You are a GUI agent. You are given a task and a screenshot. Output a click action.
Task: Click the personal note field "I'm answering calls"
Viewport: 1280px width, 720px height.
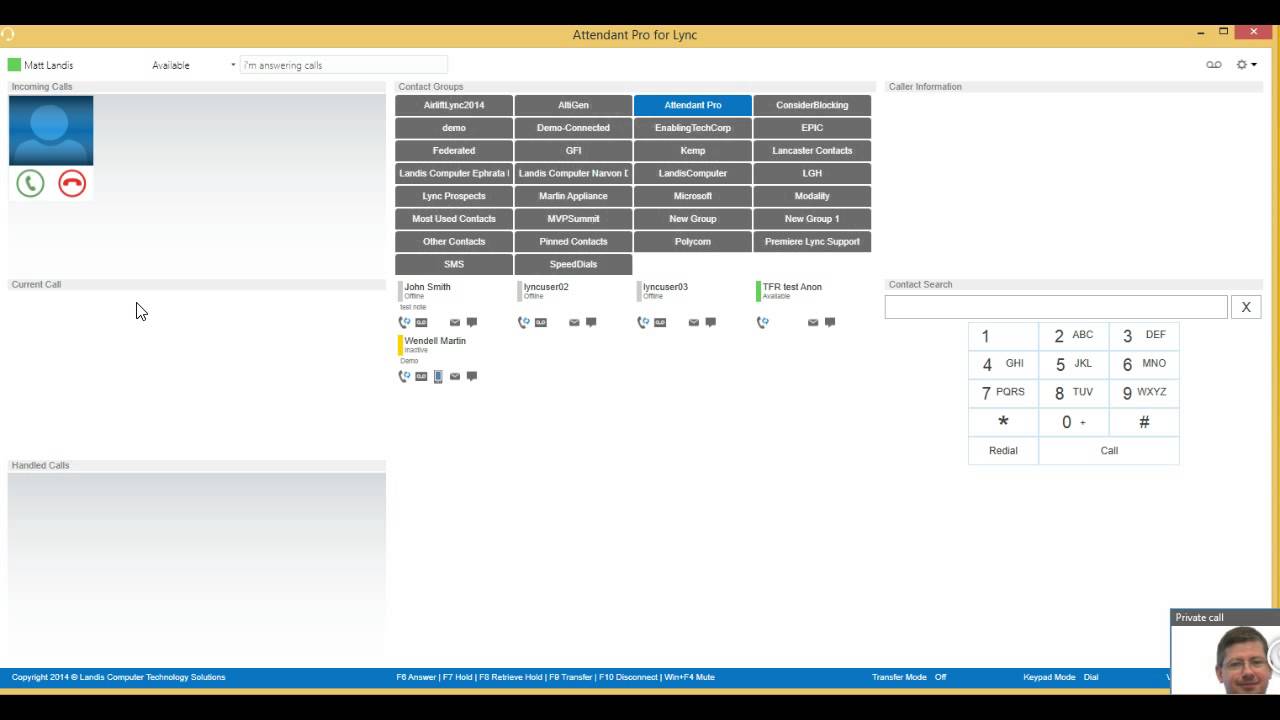(343, 65)
